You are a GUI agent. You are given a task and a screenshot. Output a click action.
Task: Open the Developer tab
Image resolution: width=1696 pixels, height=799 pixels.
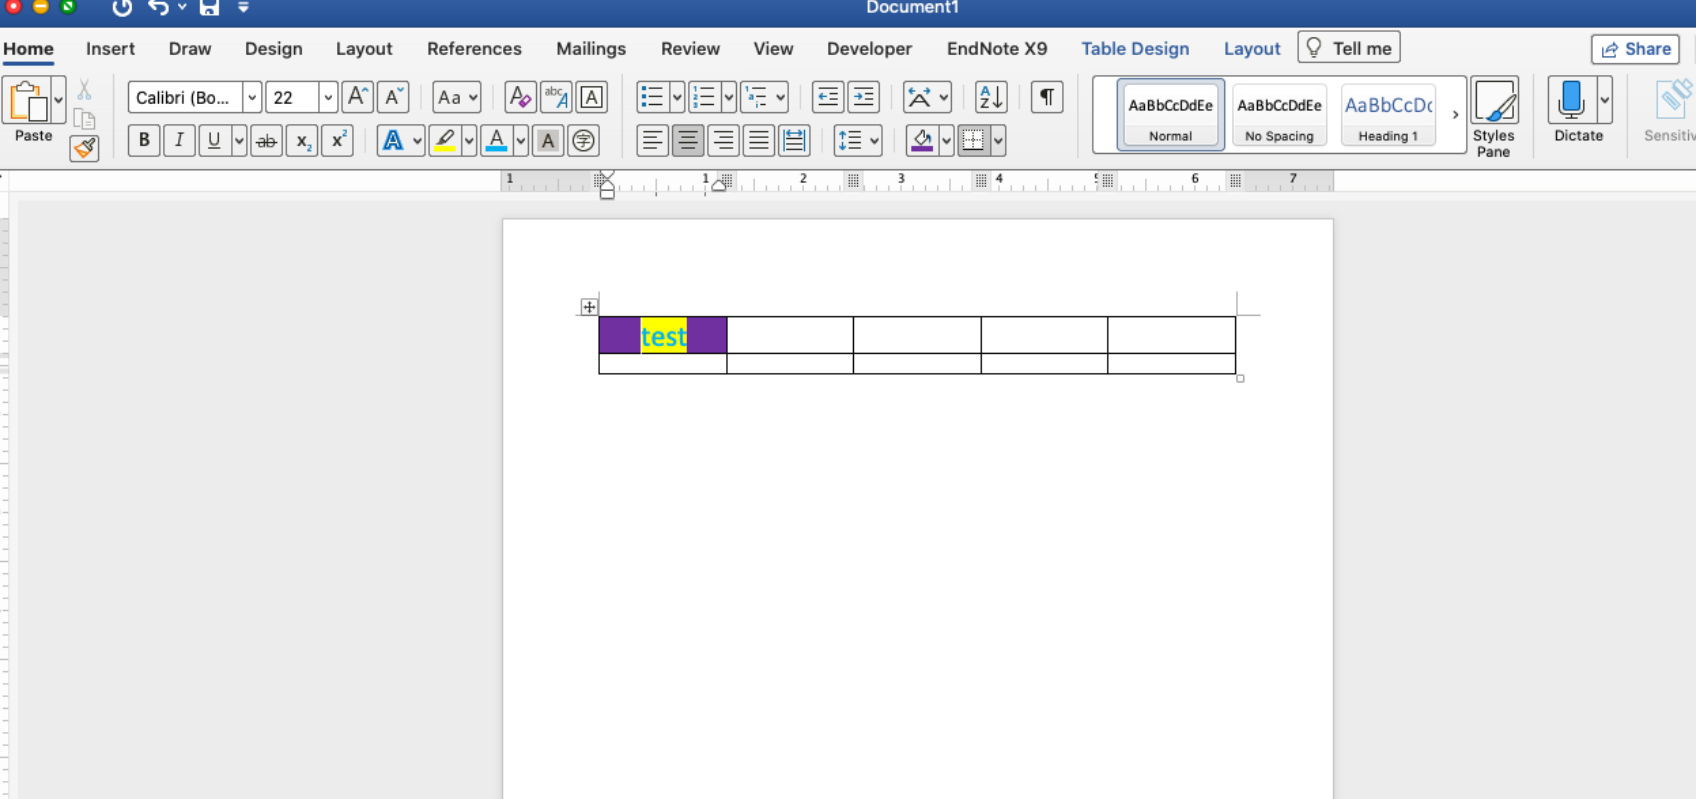[x=869, y=49]
